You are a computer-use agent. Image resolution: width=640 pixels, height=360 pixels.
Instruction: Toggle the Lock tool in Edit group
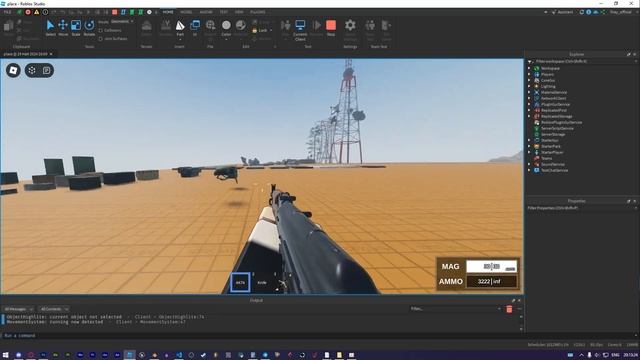tap(262, 31)
